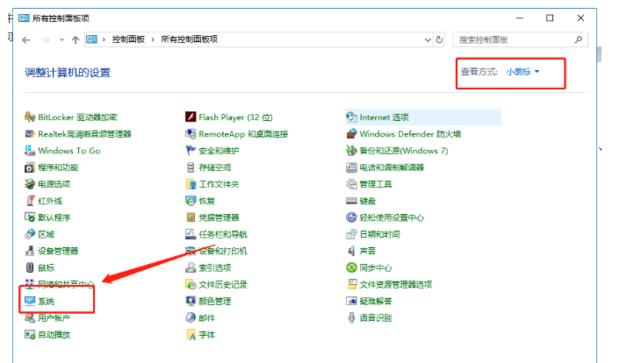Image resolution: width=620 pixels, height=363 pixels.
Task: Open 管理工具 administrative tools
Action: click(x=369, y=184)
